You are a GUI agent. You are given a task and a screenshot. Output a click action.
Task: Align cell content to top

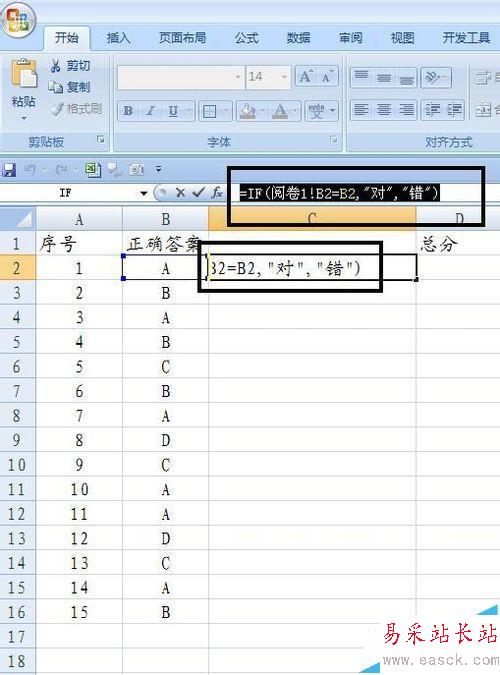(361, 77)
